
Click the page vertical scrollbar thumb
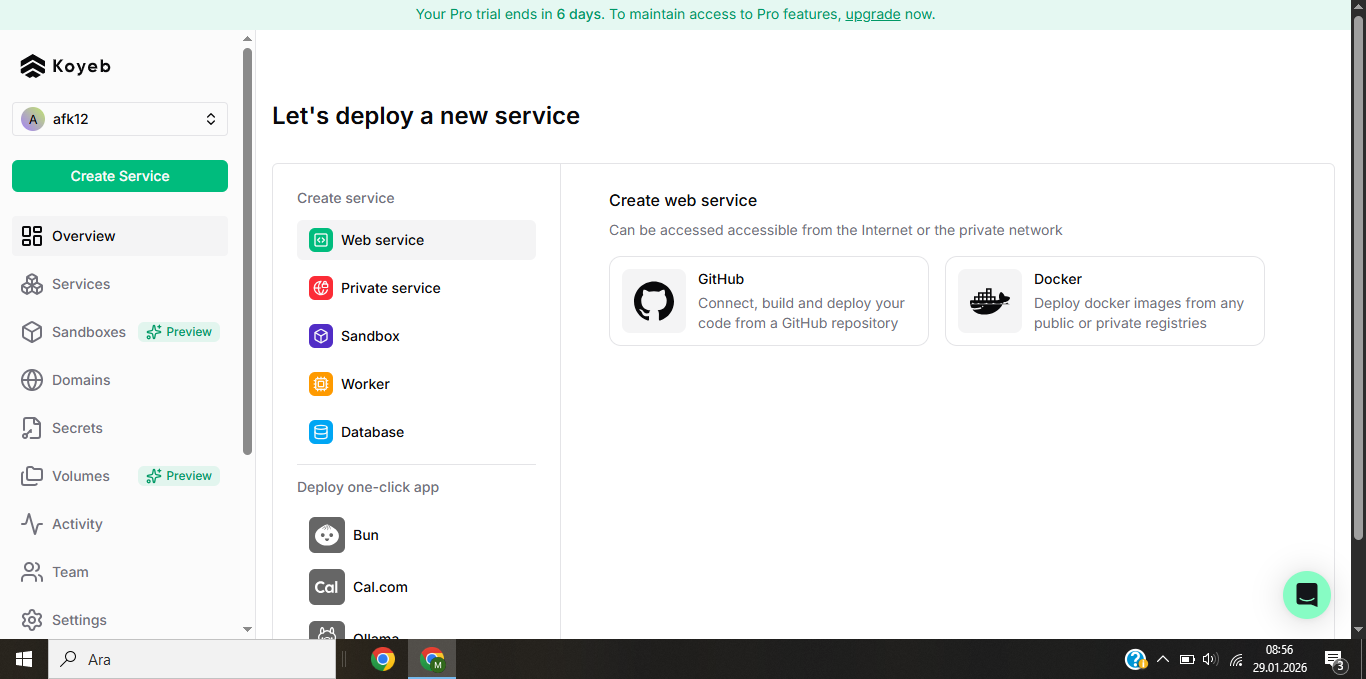pos(1358,280)
